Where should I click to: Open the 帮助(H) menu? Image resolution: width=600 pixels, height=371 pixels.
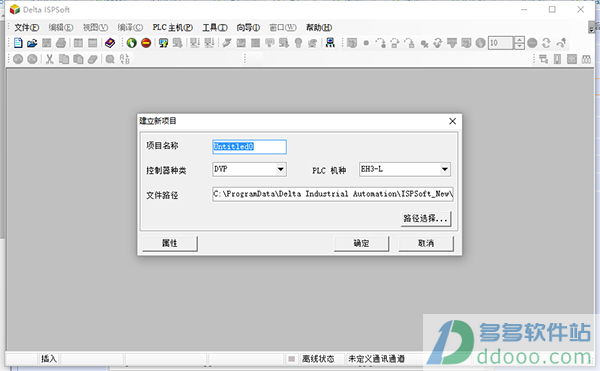(x=319, y=28)
